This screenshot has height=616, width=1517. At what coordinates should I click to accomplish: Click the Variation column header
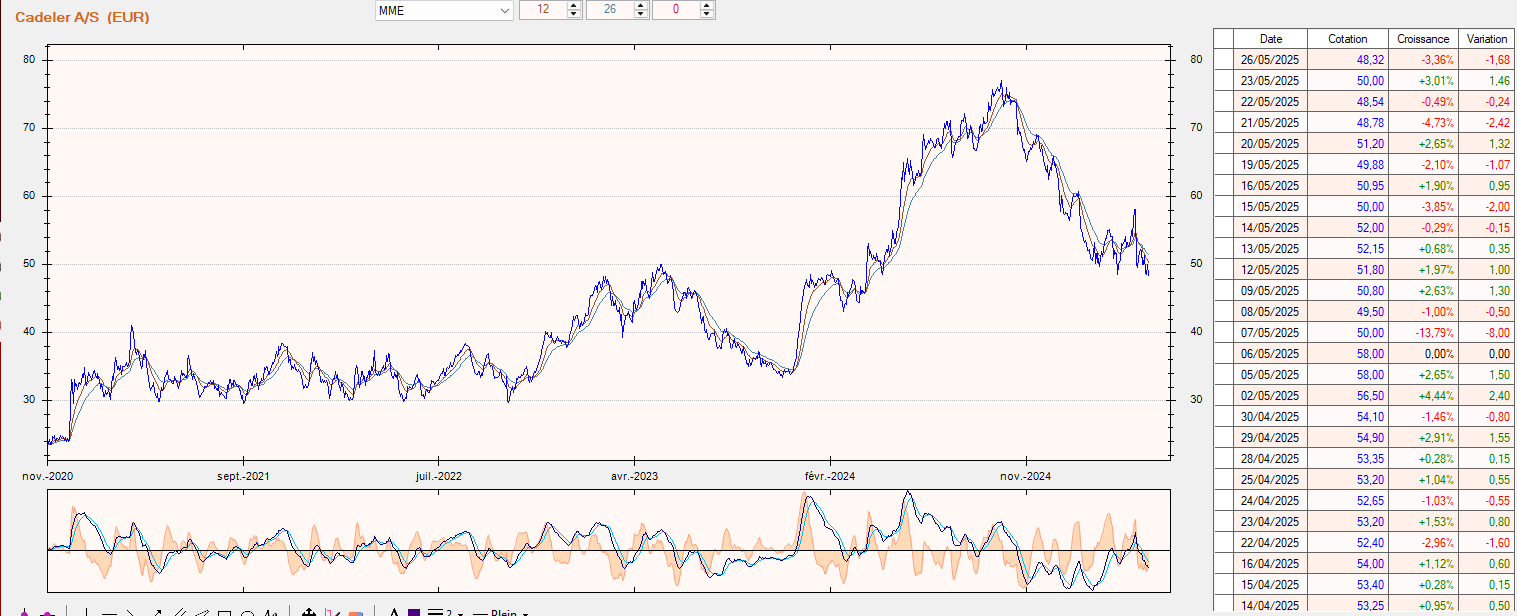tap(1486, 39)
